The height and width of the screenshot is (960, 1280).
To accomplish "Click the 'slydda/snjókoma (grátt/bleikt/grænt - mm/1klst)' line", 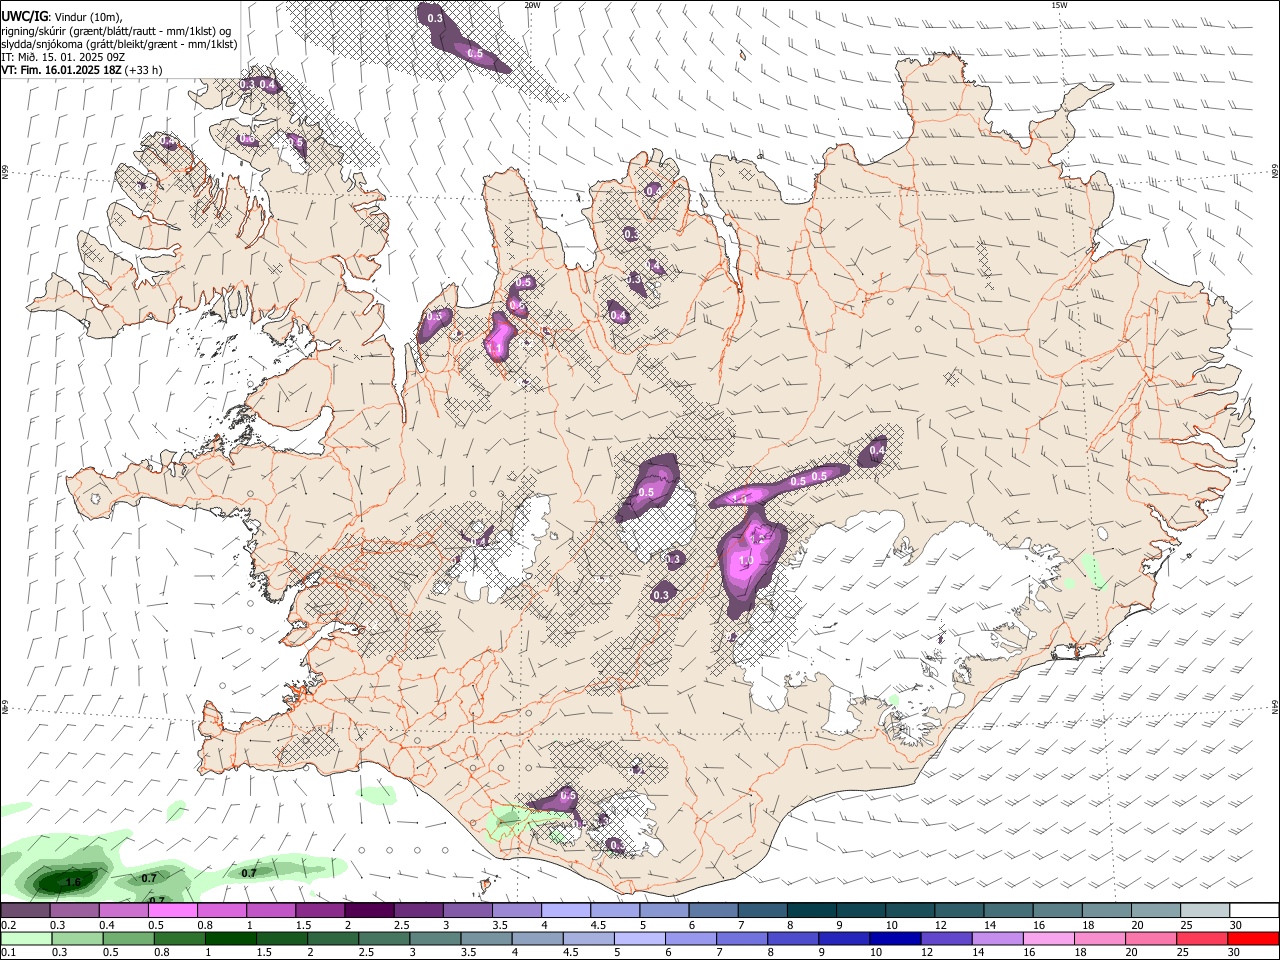I will click(119, 44).
